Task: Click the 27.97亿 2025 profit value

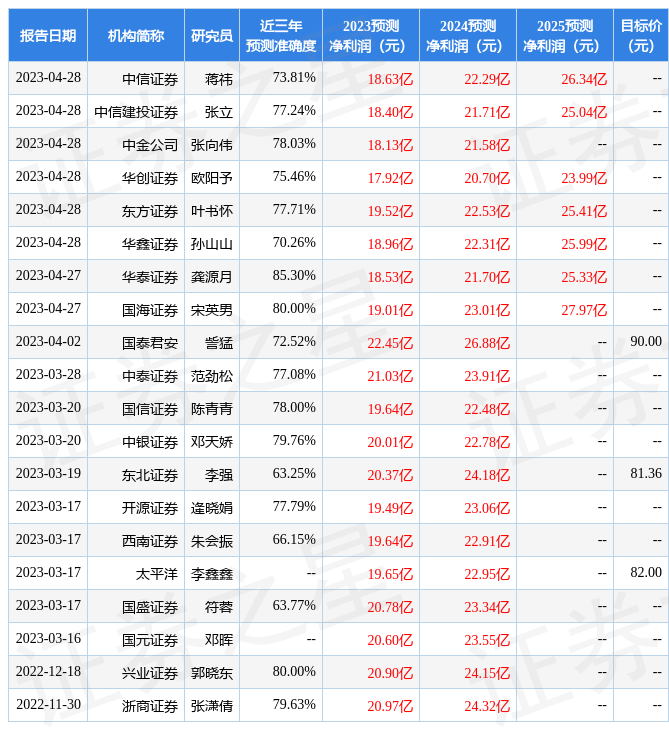Action: click(584, 310)
